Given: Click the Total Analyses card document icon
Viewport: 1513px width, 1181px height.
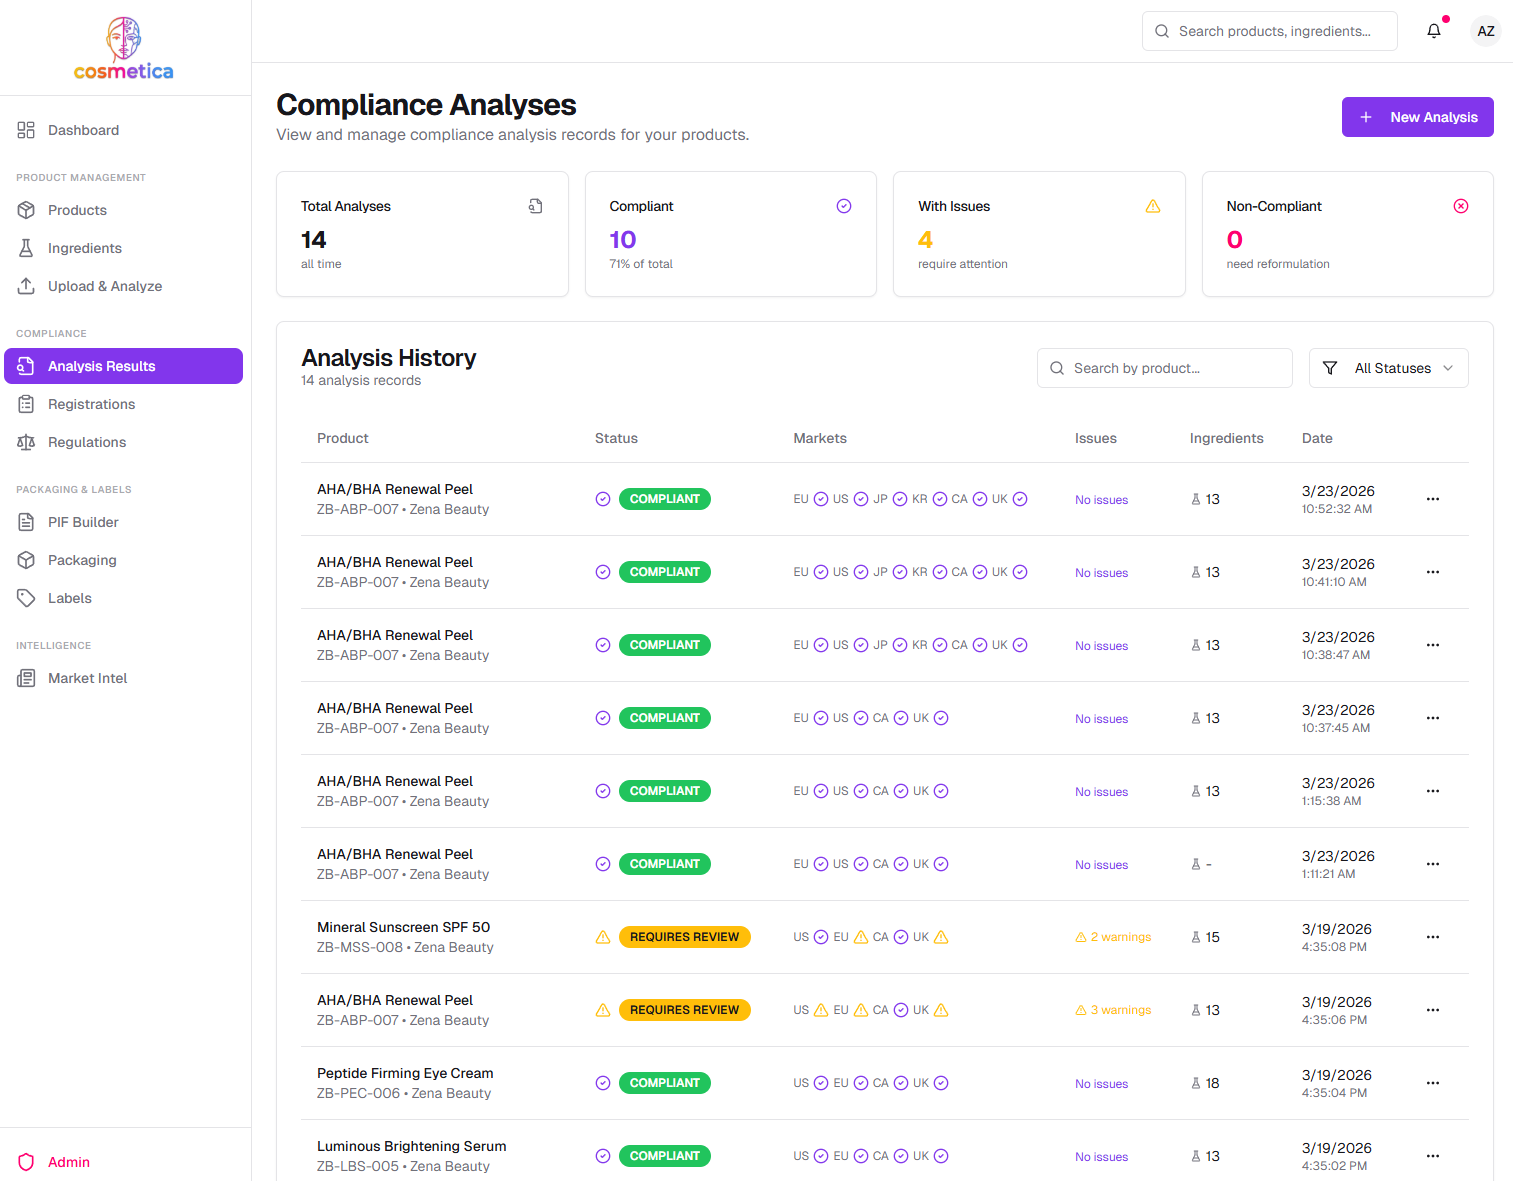Looking at the screenshot, I should (536, 206).
